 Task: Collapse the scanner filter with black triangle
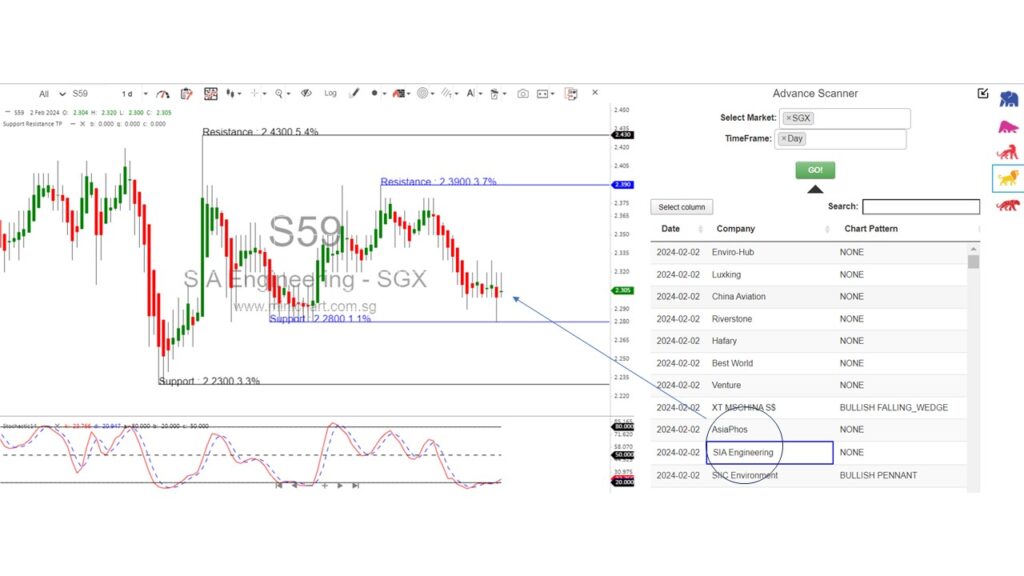point(815,188)
